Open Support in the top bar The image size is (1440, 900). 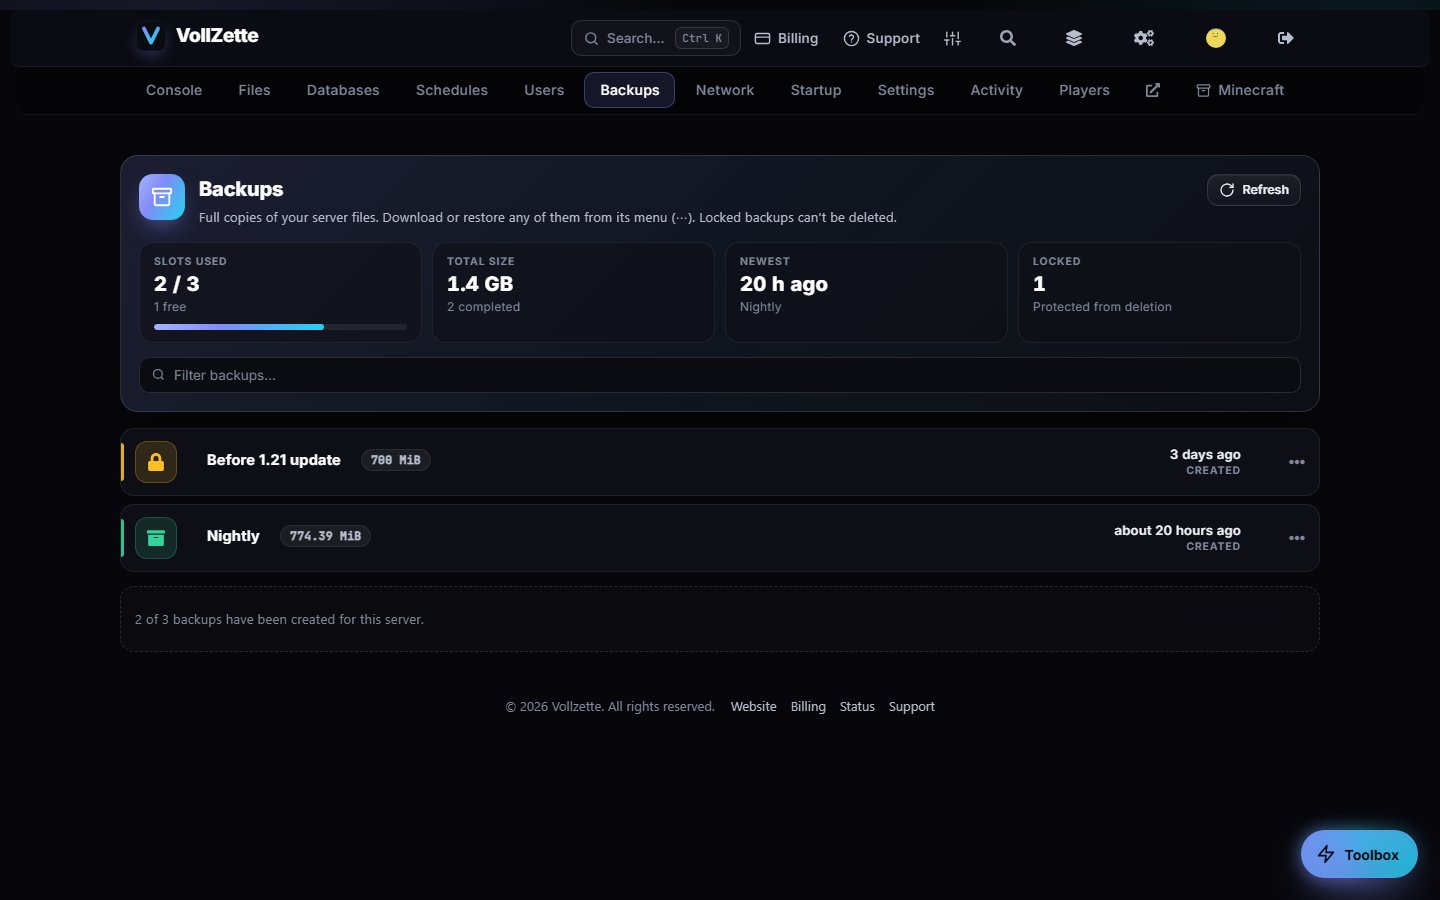click(x=881, y=38)
